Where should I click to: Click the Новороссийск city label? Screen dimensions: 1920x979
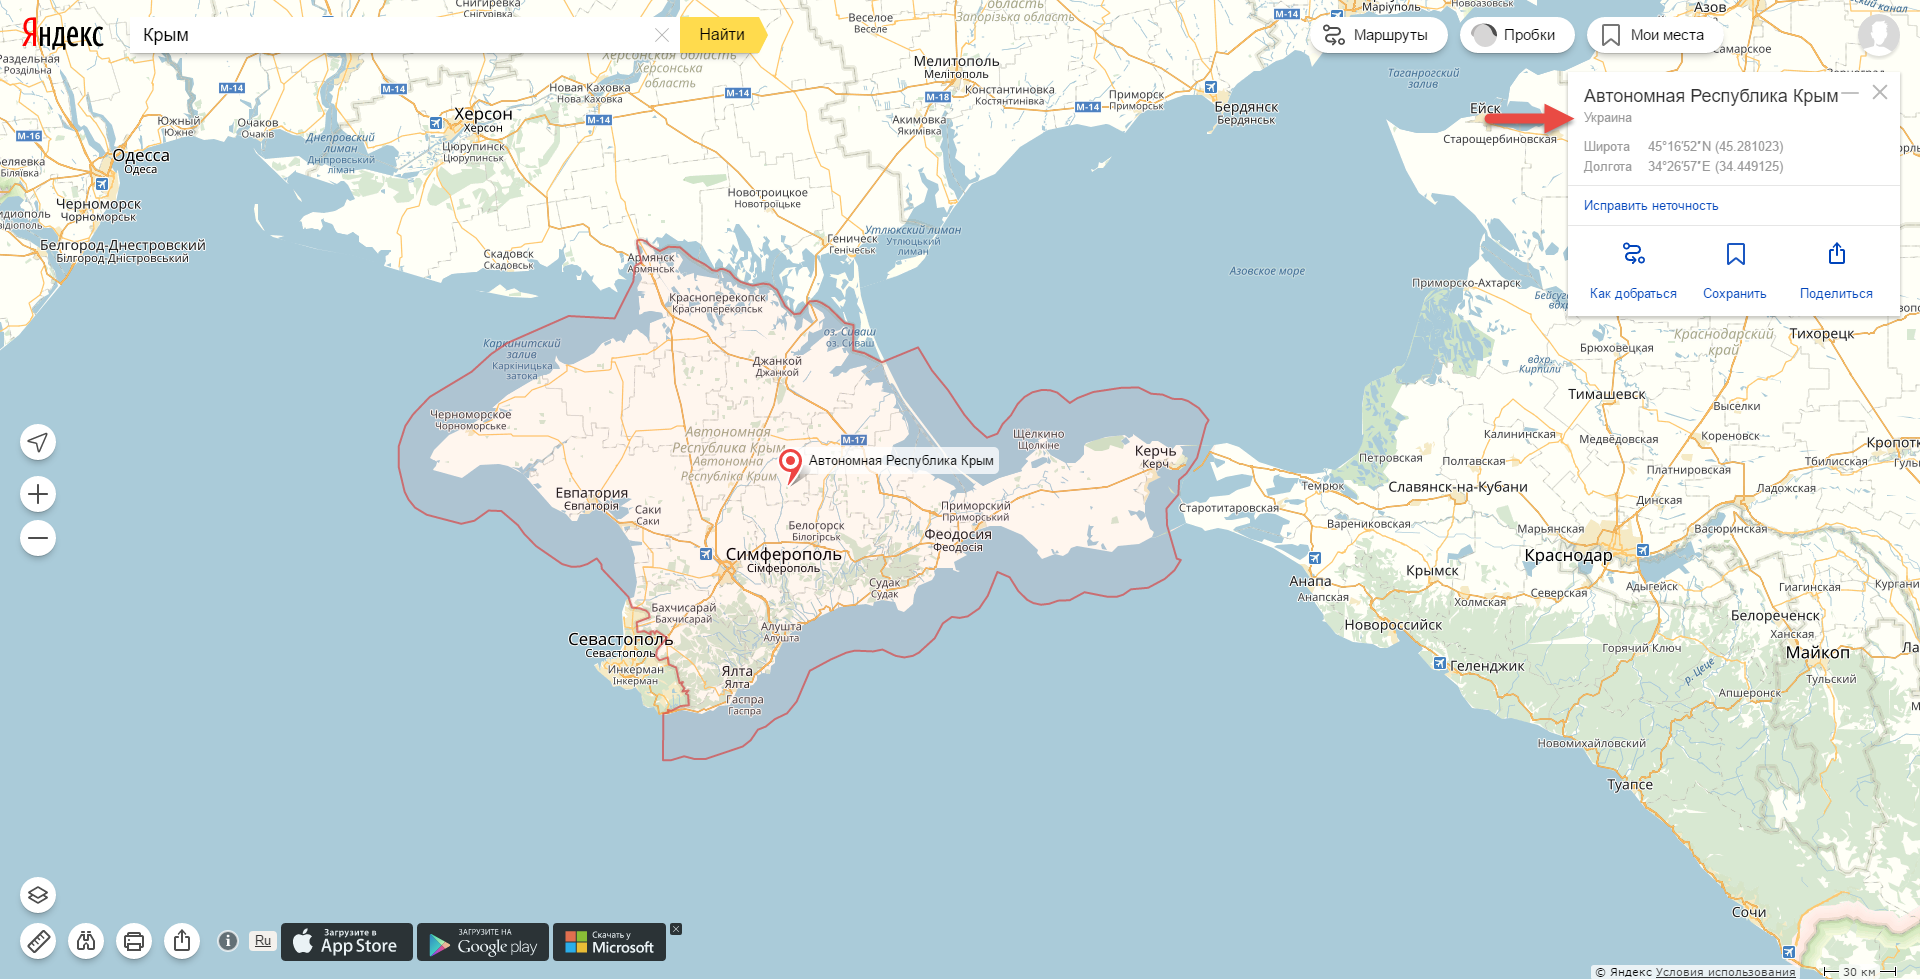(x=1393, y=625)
